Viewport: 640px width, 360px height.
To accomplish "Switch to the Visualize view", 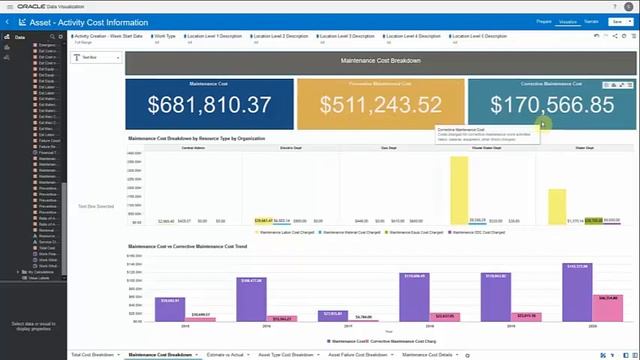I will pos(568,22).
